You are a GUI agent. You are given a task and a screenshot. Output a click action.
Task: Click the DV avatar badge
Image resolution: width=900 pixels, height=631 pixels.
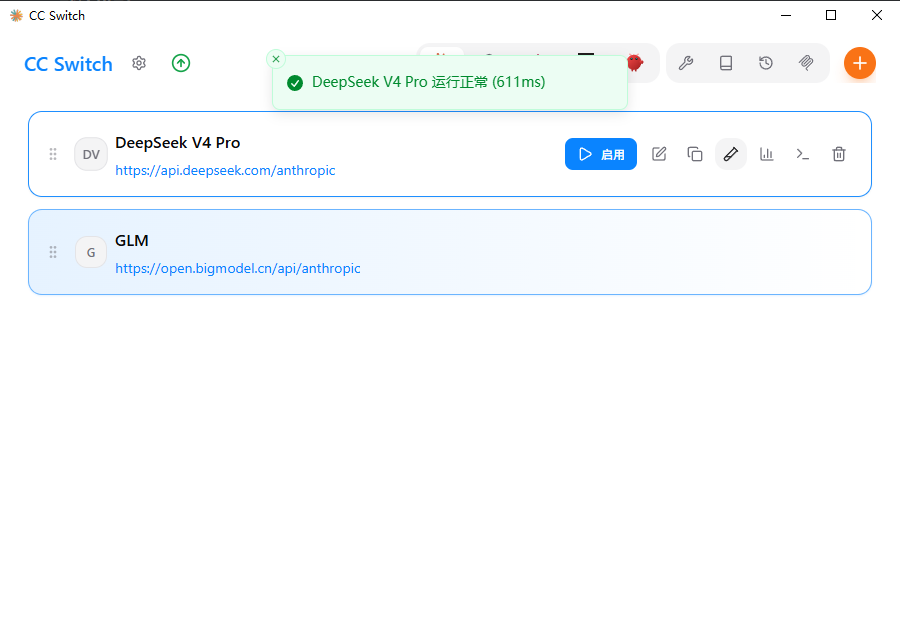pos(91,154)
